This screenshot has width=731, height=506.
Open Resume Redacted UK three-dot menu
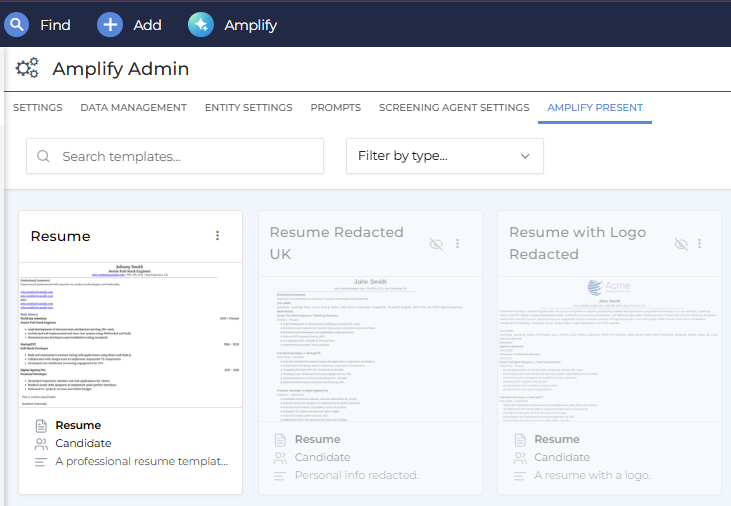coord(458,243)
